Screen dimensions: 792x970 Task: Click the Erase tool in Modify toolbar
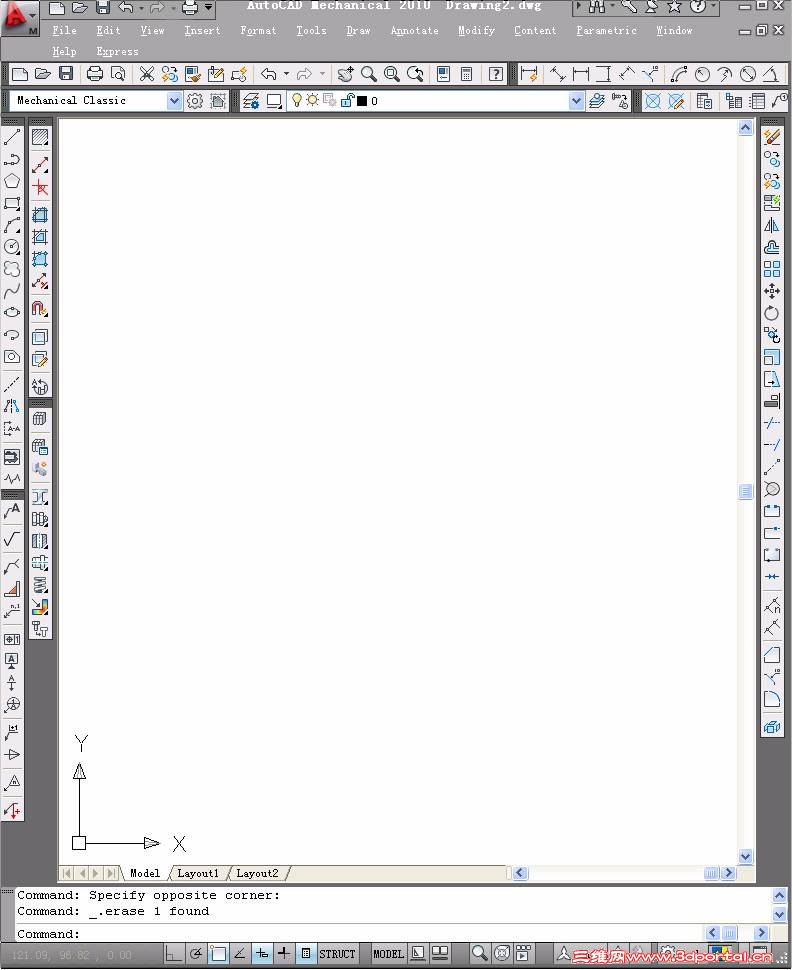[x=772, y=137]
